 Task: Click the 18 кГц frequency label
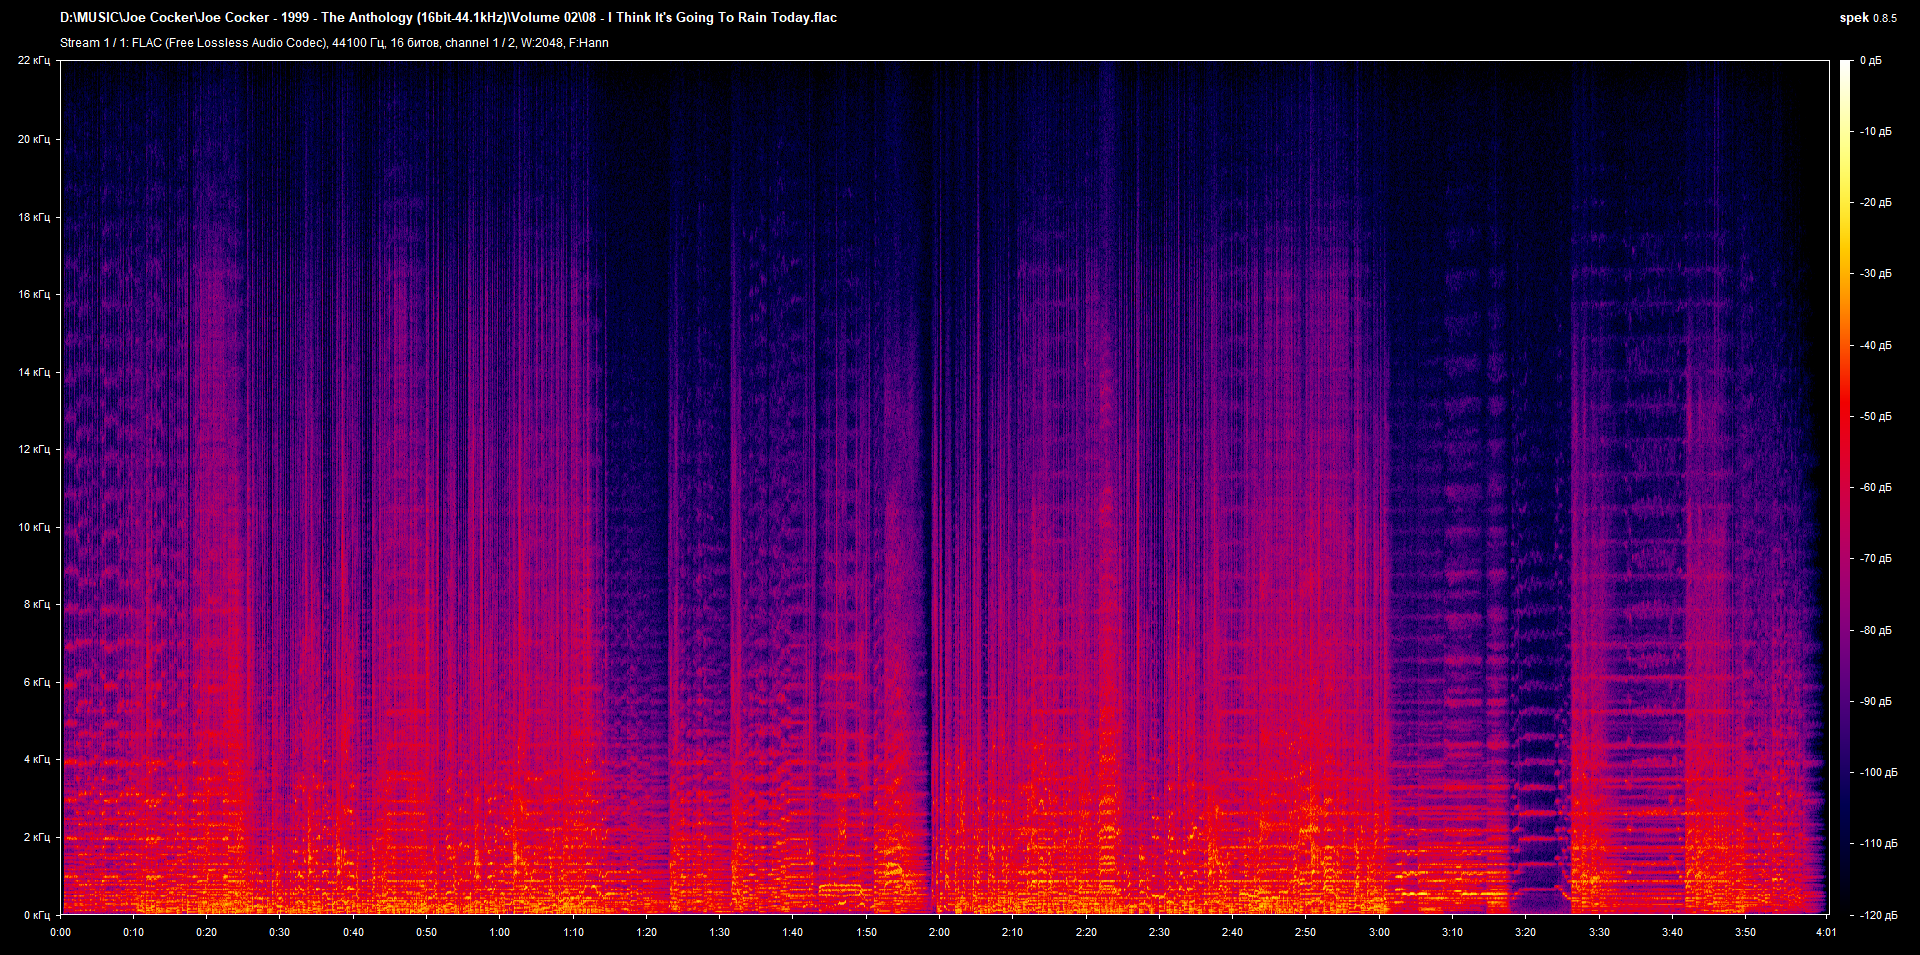click(x=34, y=217)
